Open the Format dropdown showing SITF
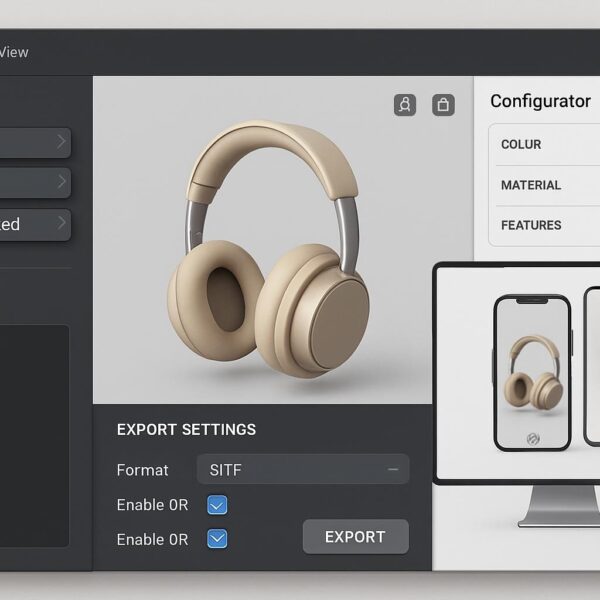 [303, 469]
